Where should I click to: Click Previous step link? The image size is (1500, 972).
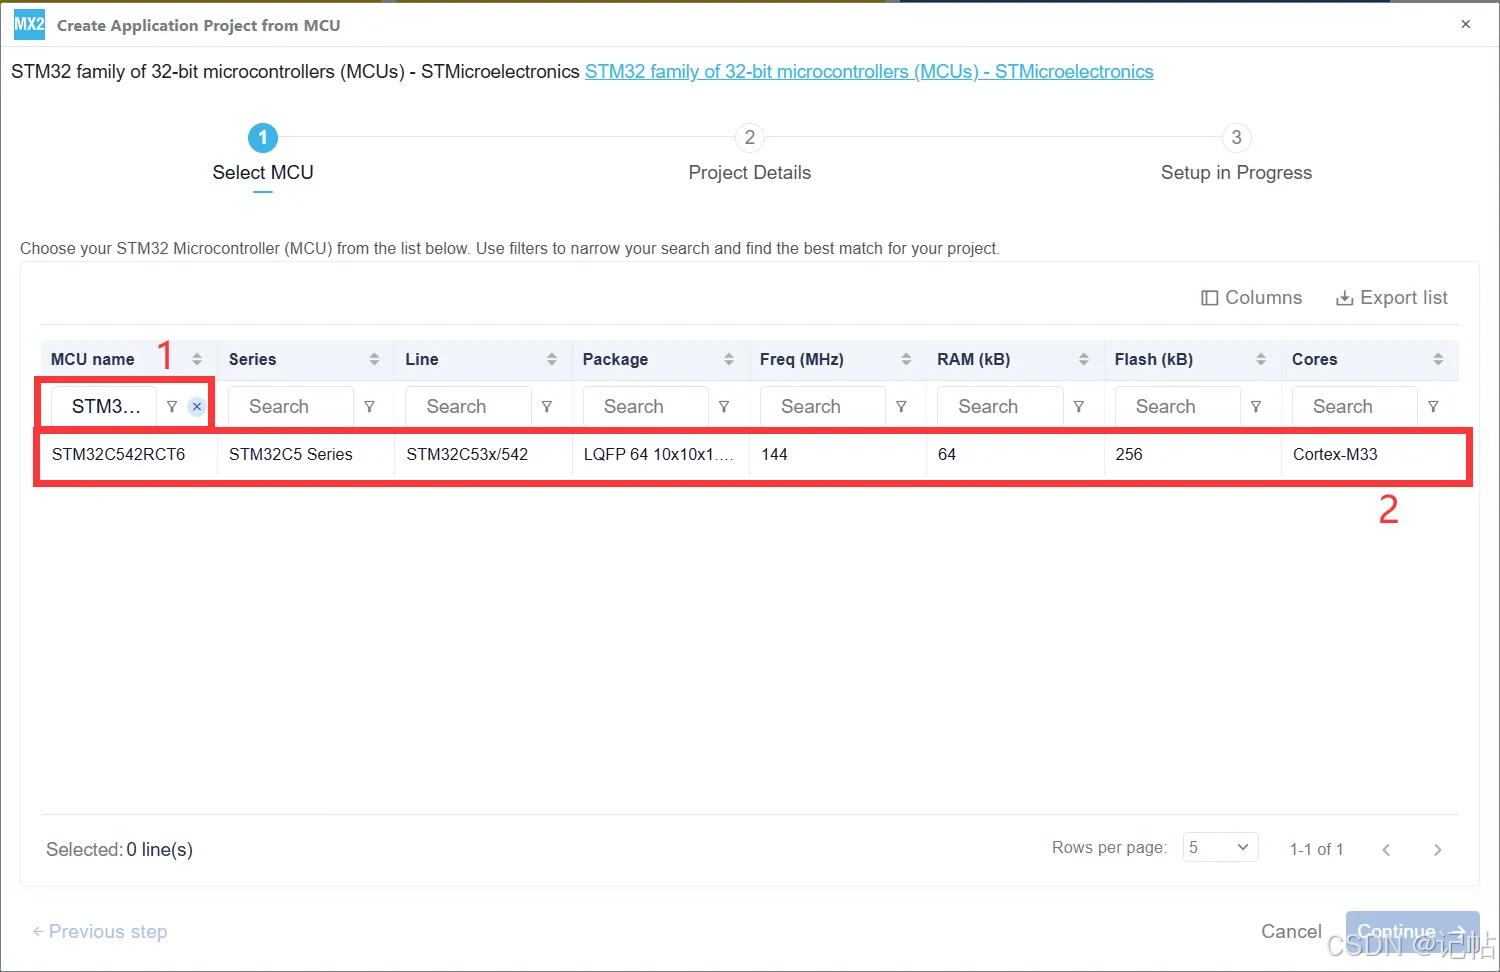tap(100, 932)
